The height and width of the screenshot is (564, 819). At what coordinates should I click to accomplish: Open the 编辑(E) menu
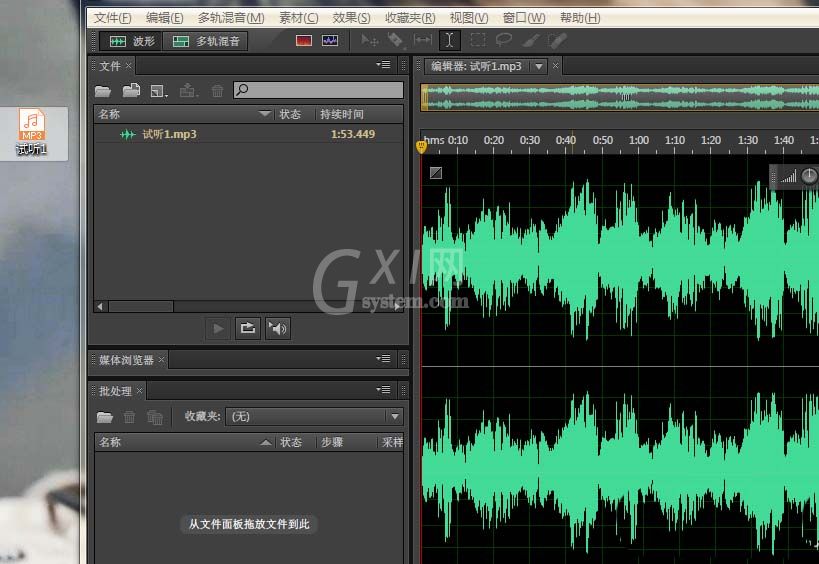[x=165, y=18]
